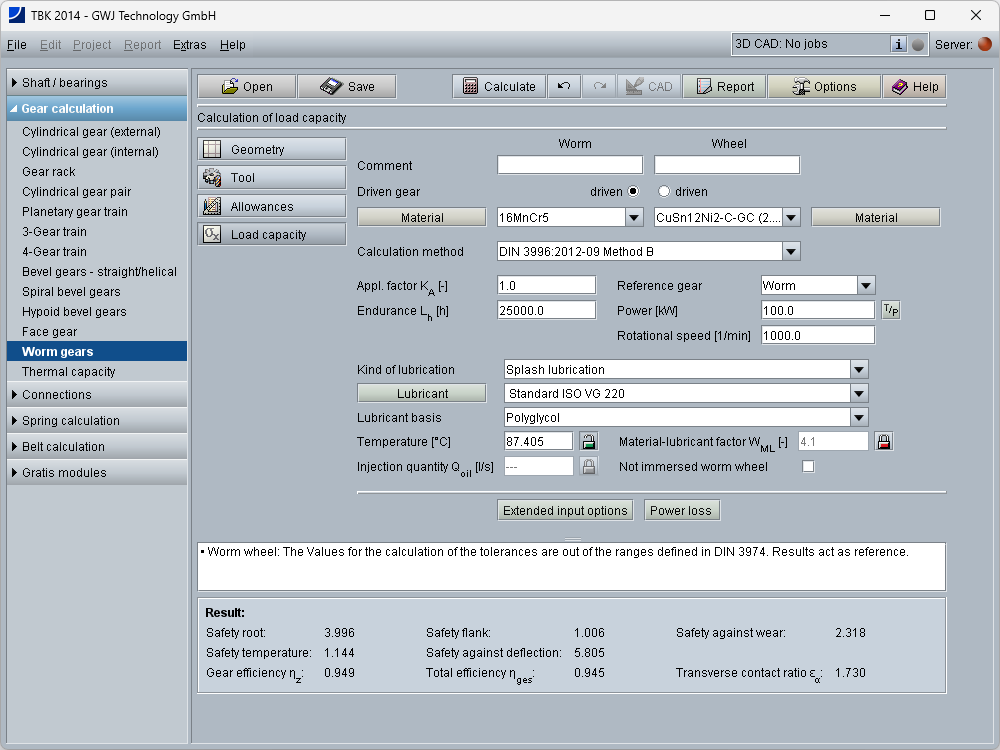
Task: Open the Reference gear dropdown
Action: pos(866,286)
